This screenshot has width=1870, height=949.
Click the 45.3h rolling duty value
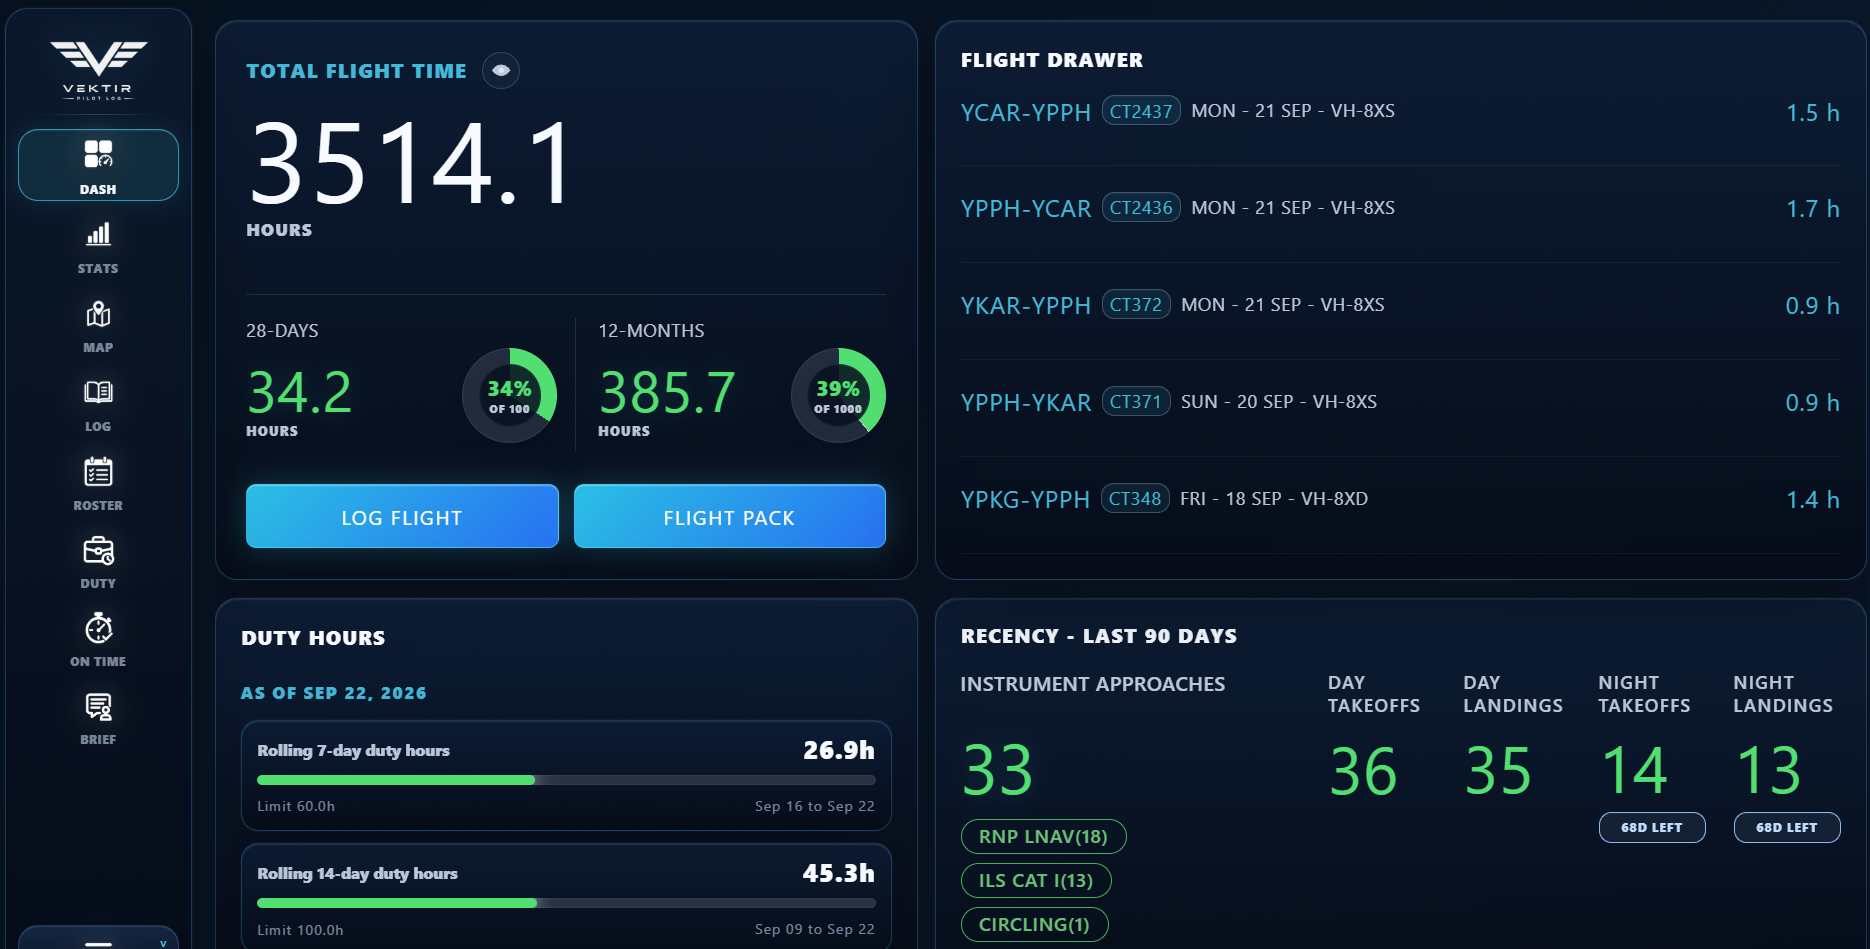click(838, 873)
